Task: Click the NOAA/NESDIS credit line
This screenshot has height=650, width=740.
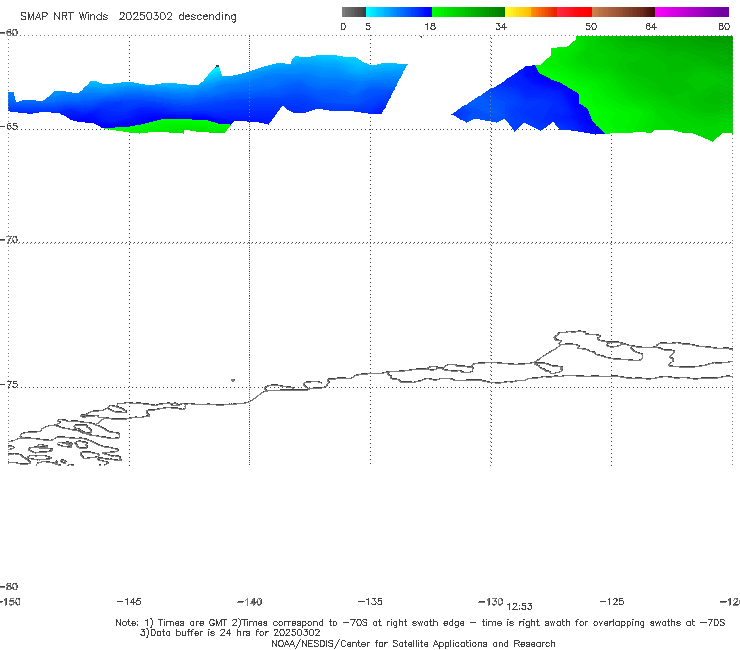Action: pyautogui.click(x=413, y=644)
